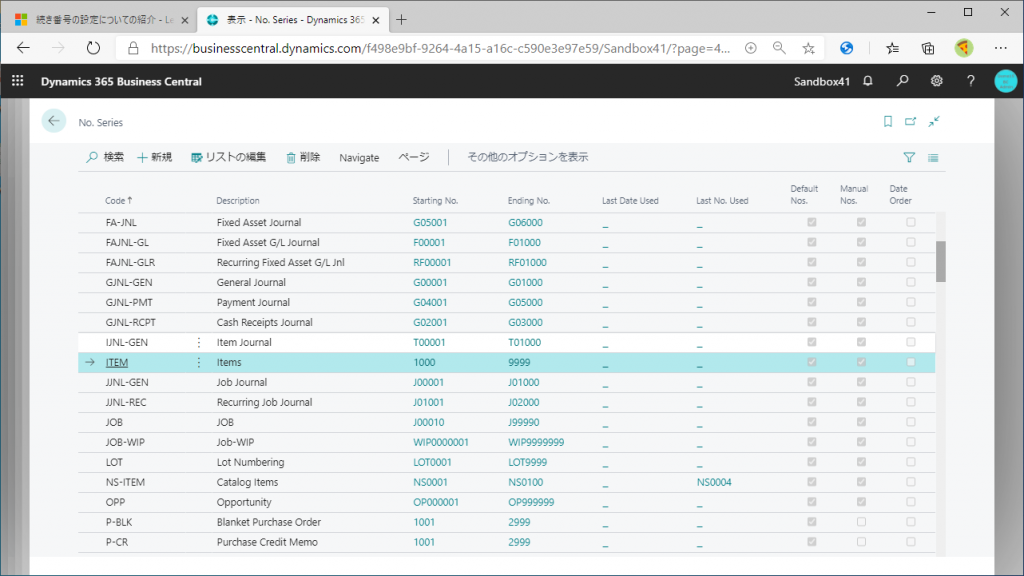
Task: Toggle Default Nos. checkbox for FA-JNL row
Action: pyautogui.click(x=812, y=222)
